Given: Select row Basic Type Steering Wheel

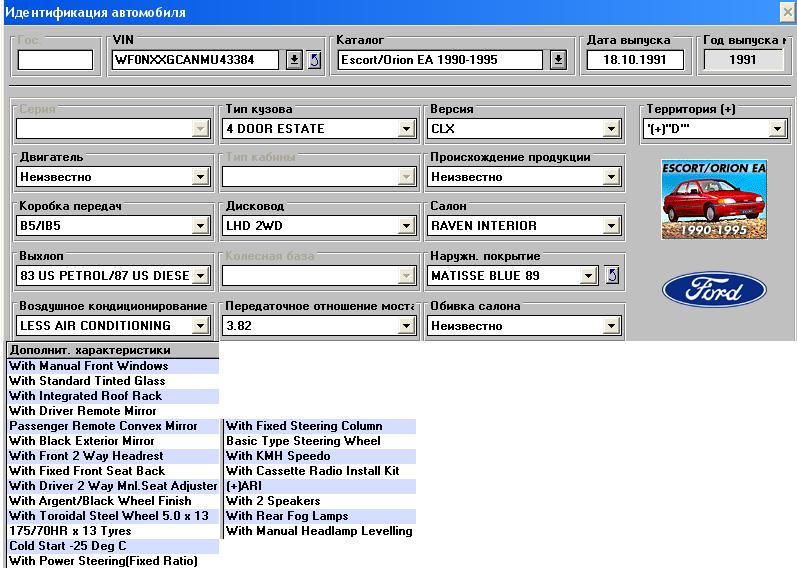Looking at the screenshot, I should 320,441.
